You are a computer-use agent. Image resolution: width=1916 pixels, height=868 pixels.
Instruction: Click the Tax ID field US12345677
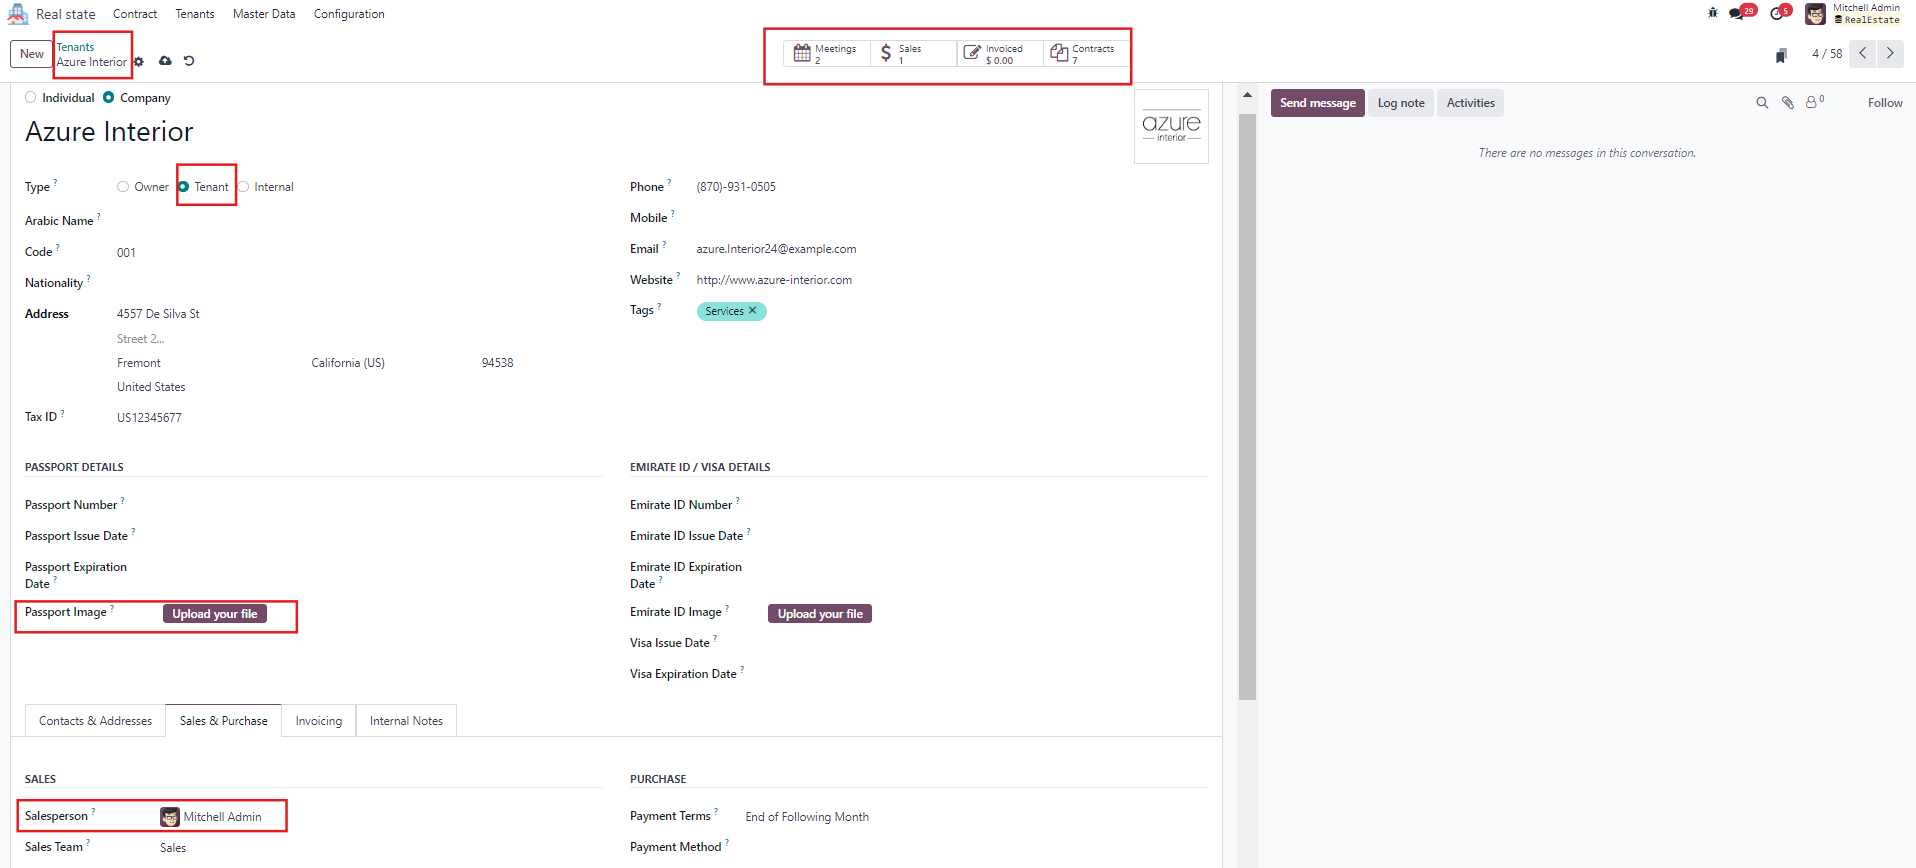pos(360,418)
